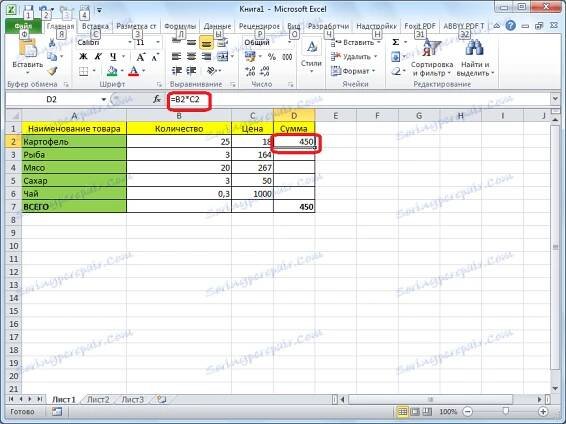Open the Calibri font name dropdown
The height and width of the screenshot is (424, 566).
130,43
